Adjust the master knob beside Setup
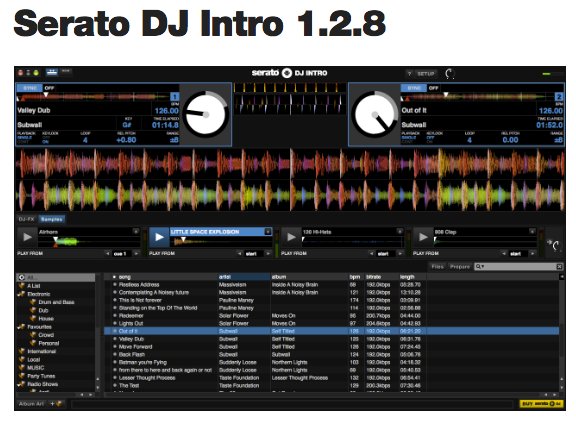Image resolution: width=576 pixels, height=422 pixels. pos(450,74)
